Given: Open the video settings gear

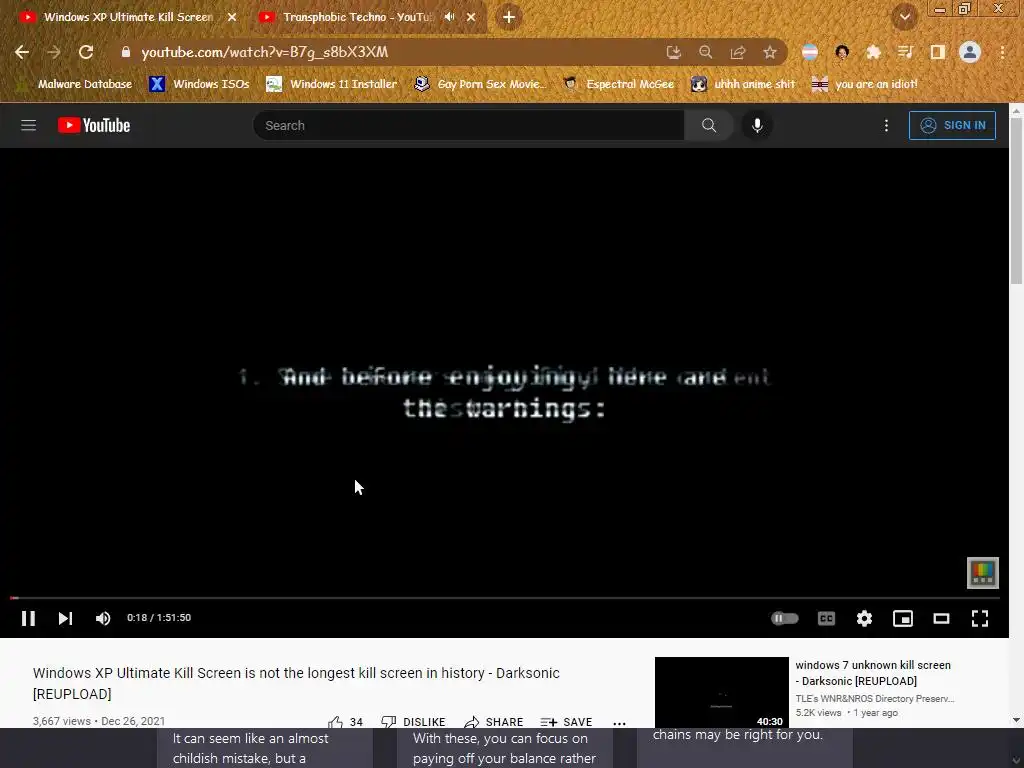Looking at the screenshot, I should click(864, 618).
